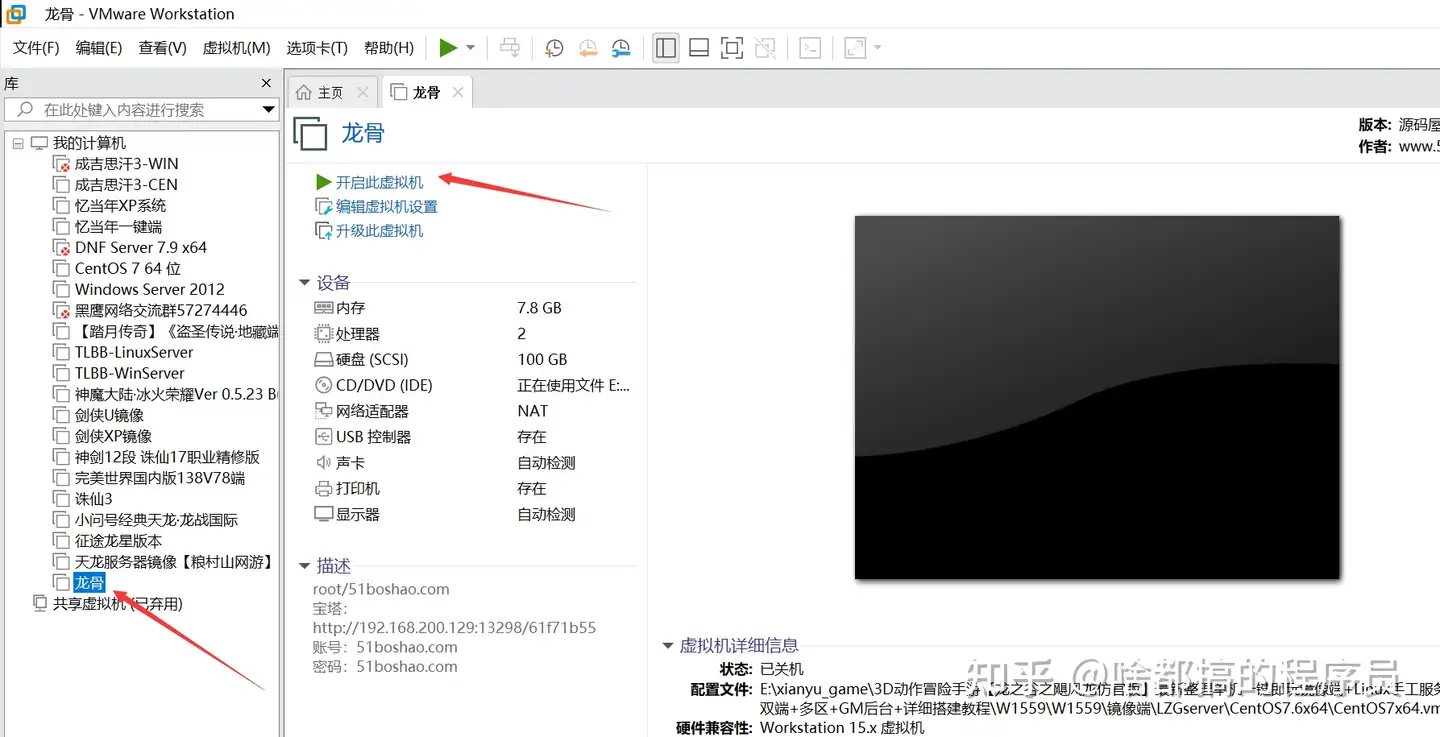Screen dimensions: 1440x737
Task: Open the 选项卡(T) menu
Action: tap(317, 47)
